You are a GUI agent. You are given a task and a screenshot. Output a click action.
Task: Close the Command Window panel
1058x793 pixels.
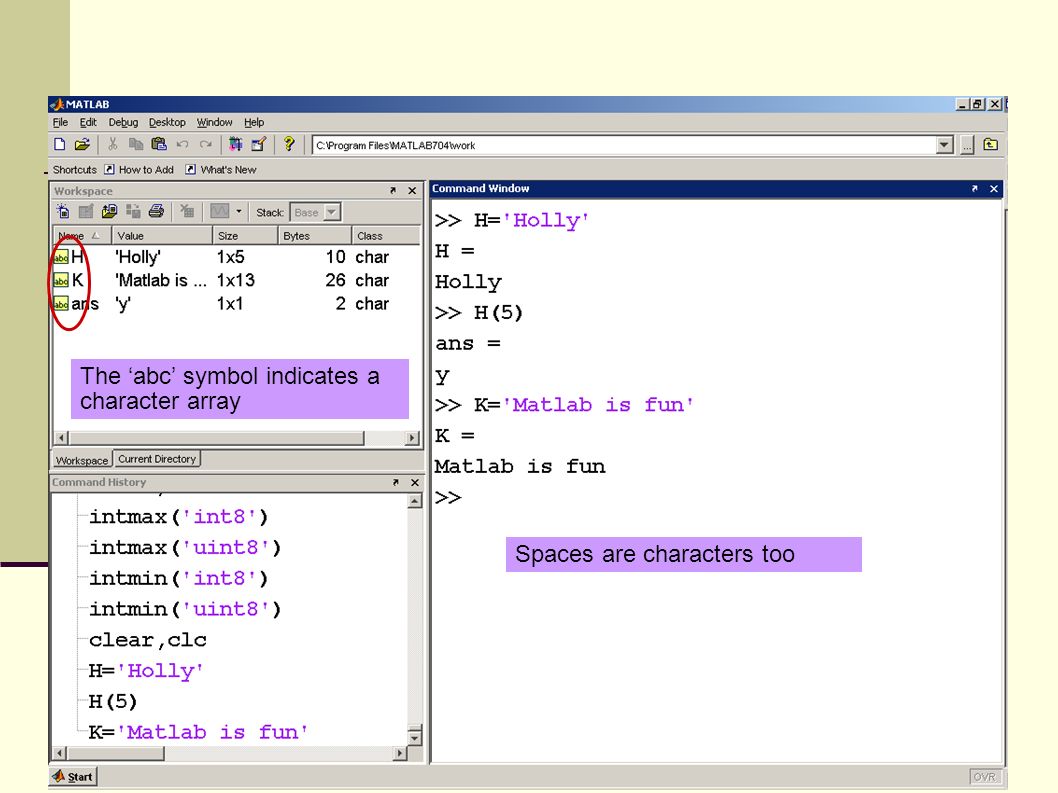994,189
